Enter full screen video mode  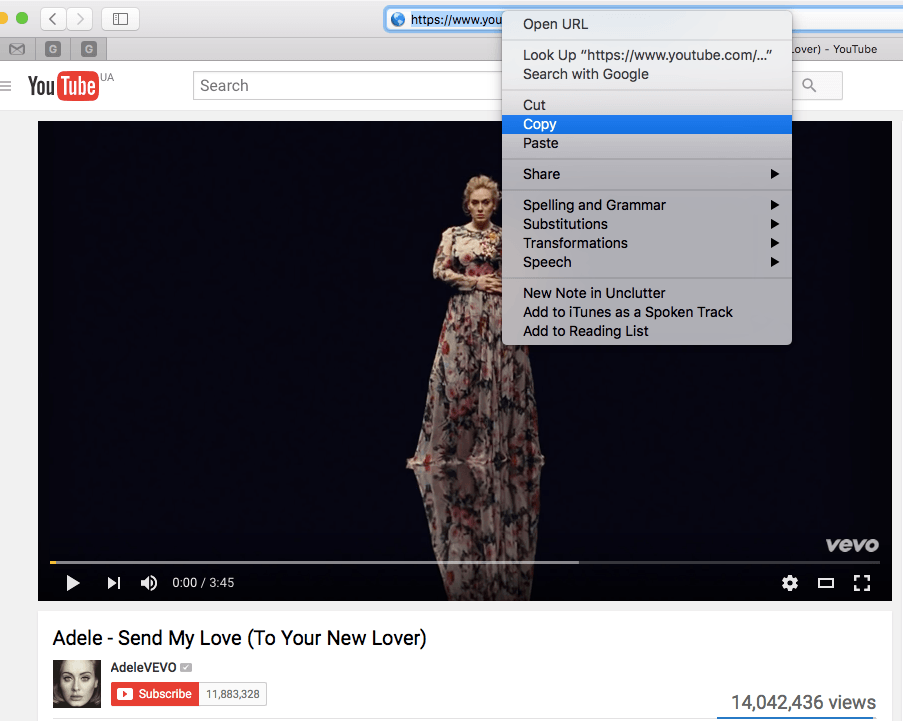862,583
